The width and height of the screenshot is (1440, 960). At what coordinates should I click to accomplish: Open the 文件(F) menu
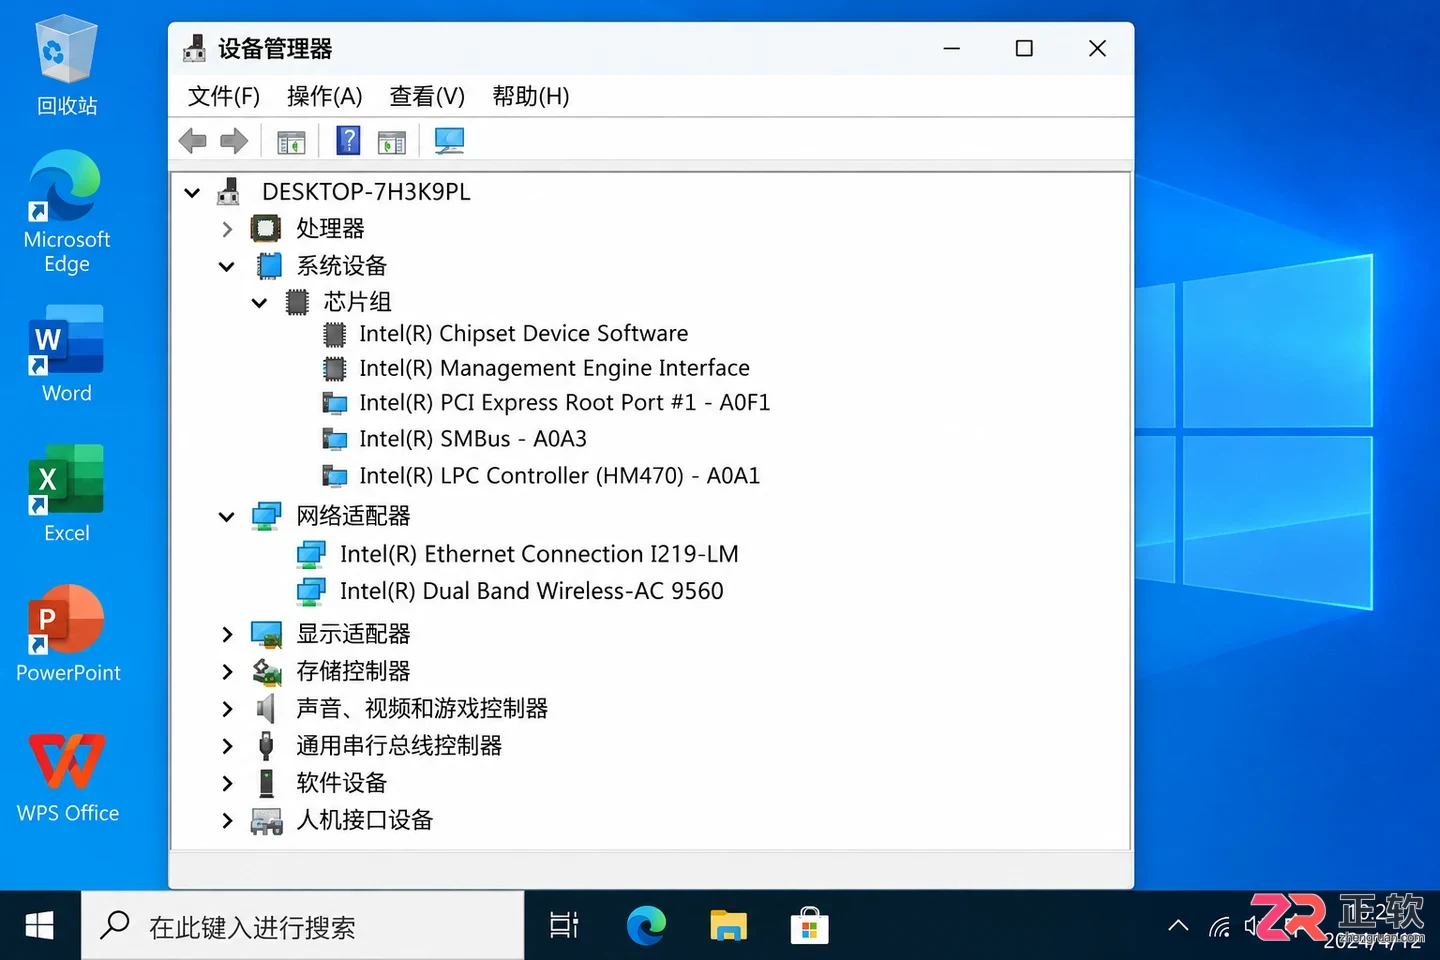coord(224,96)
